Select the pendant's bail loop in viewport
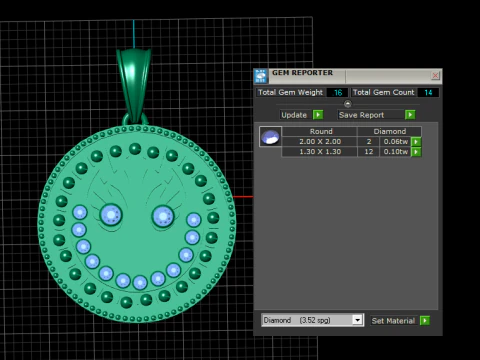 (x=134, y=85)
